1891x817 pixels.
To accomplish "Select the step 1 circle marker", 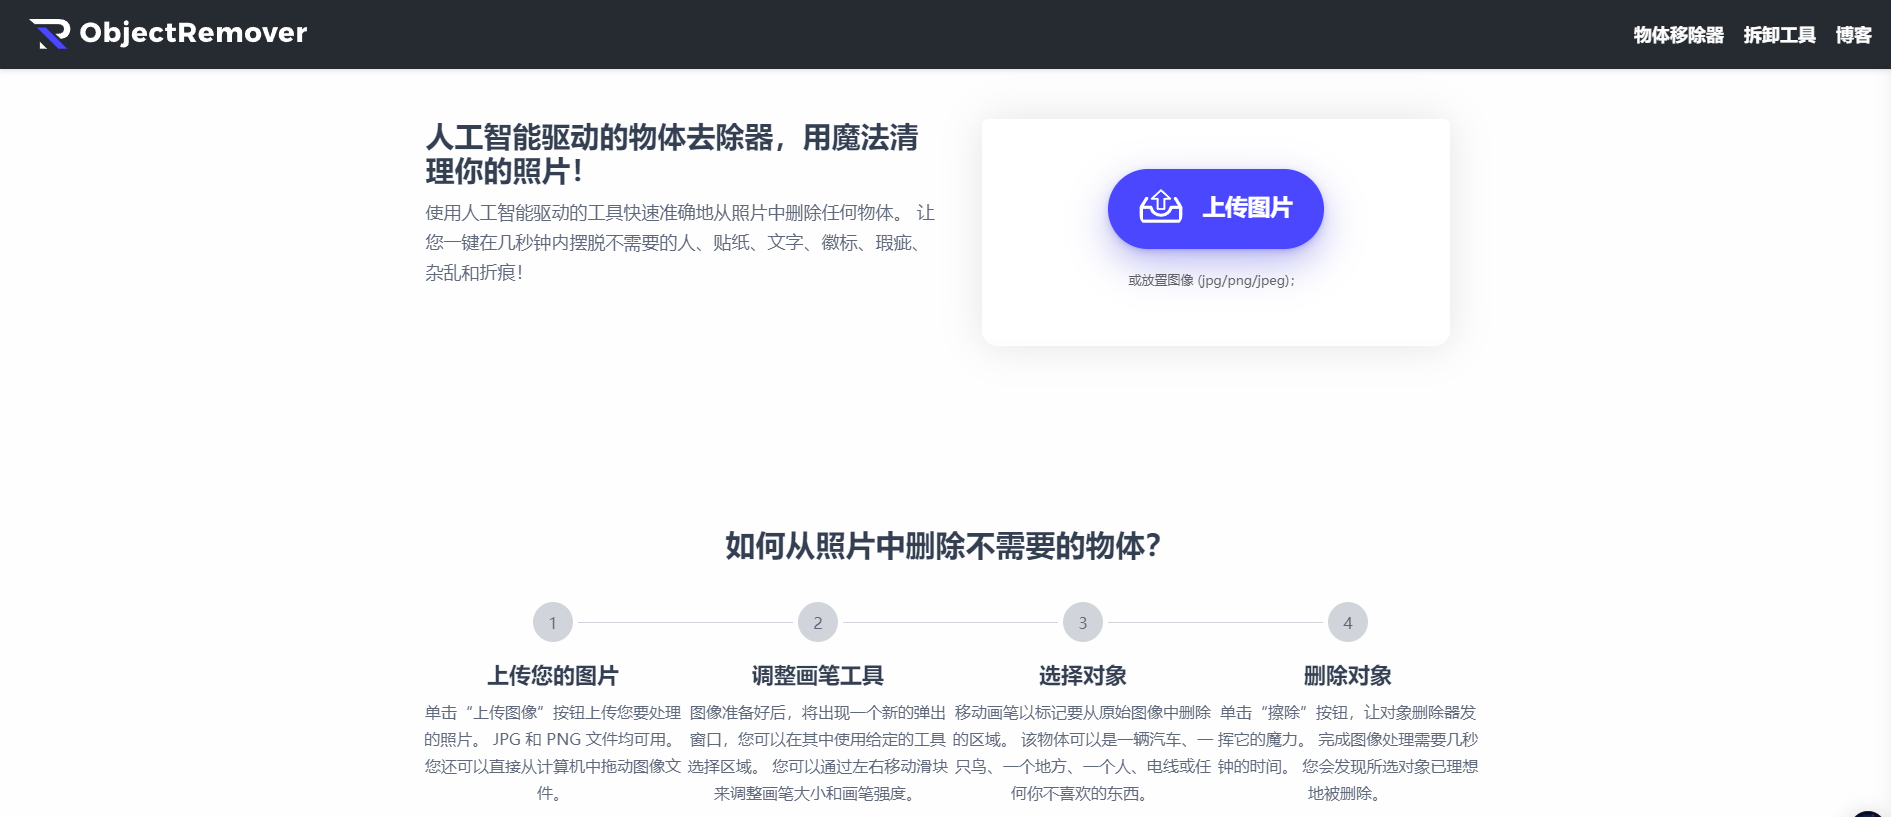I will click(x=552, y=623).
